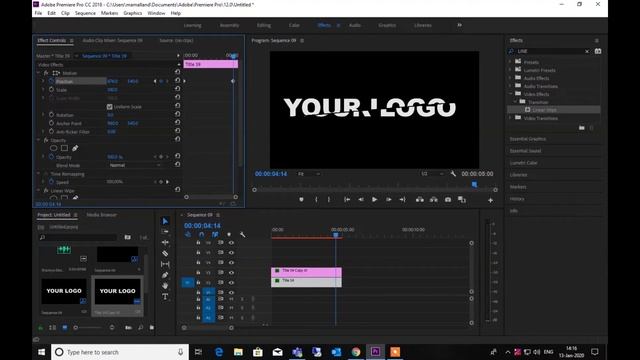Toggle Rotation animation stopwatch
This screenshot has height=360, width=640.
click(x=51, y=115)
